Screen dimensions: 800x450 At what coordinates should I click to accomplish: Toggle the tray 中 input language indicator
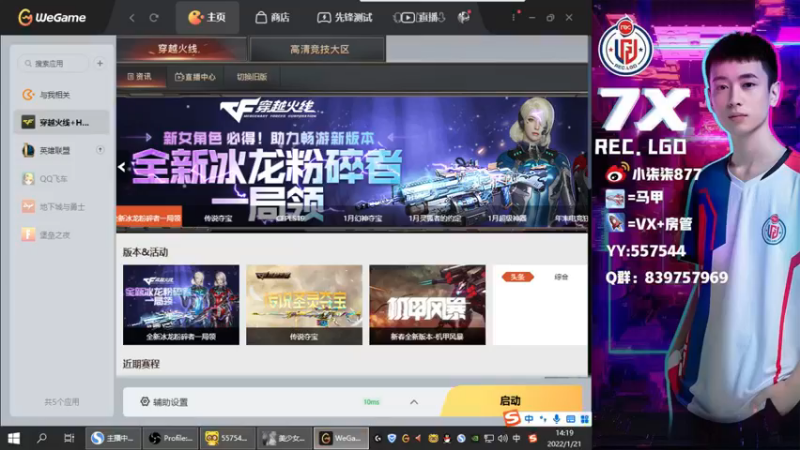pos(516,438)
